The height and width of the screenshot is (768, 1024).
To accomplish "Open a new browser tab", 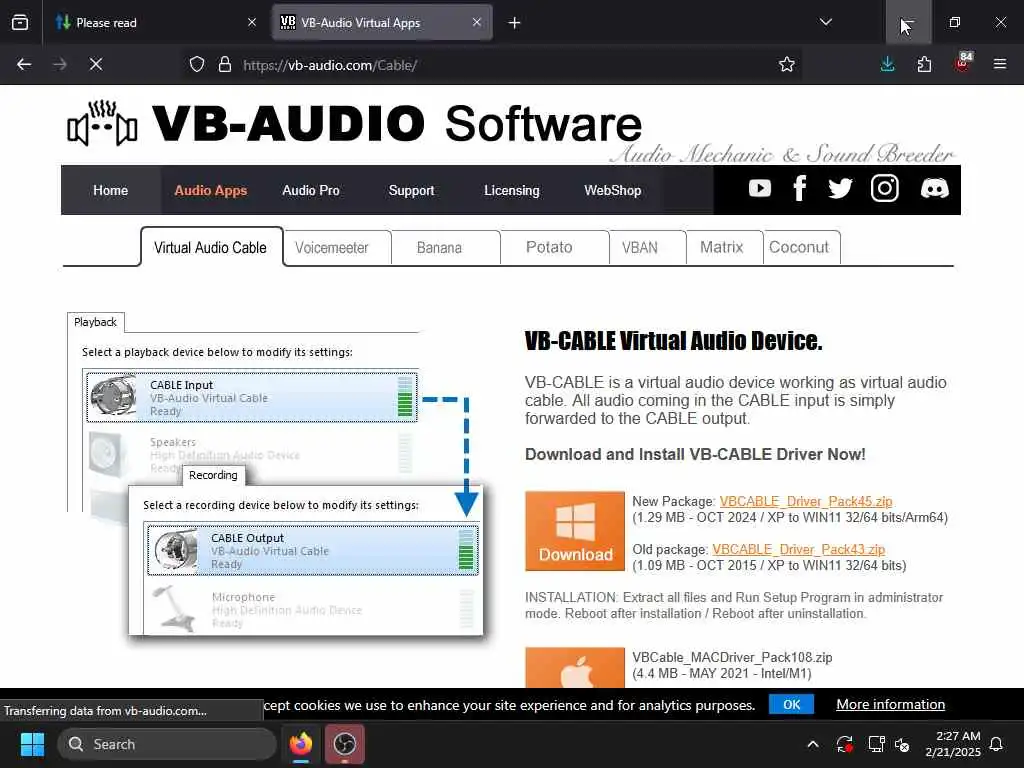I will [x=515, y=23].
